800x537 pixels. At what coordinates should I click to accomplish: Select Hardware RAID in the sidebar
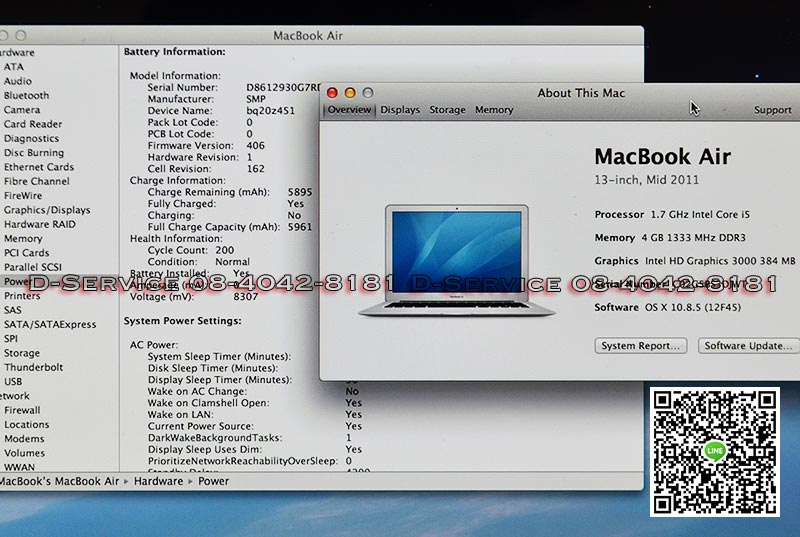click(39, 224)
